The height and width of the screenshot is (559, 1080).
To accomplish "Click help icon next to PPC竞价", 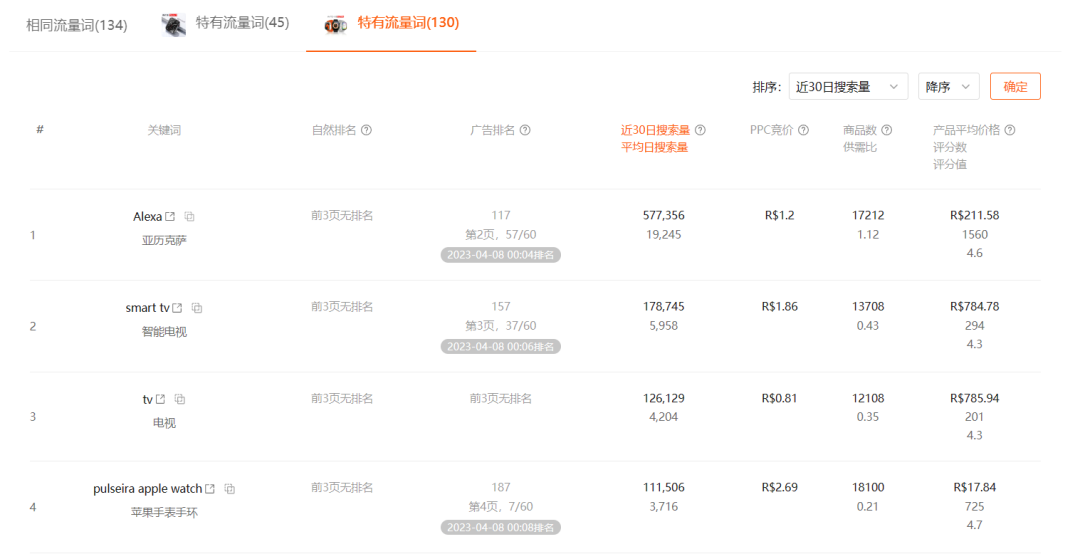I will point(803,130).
